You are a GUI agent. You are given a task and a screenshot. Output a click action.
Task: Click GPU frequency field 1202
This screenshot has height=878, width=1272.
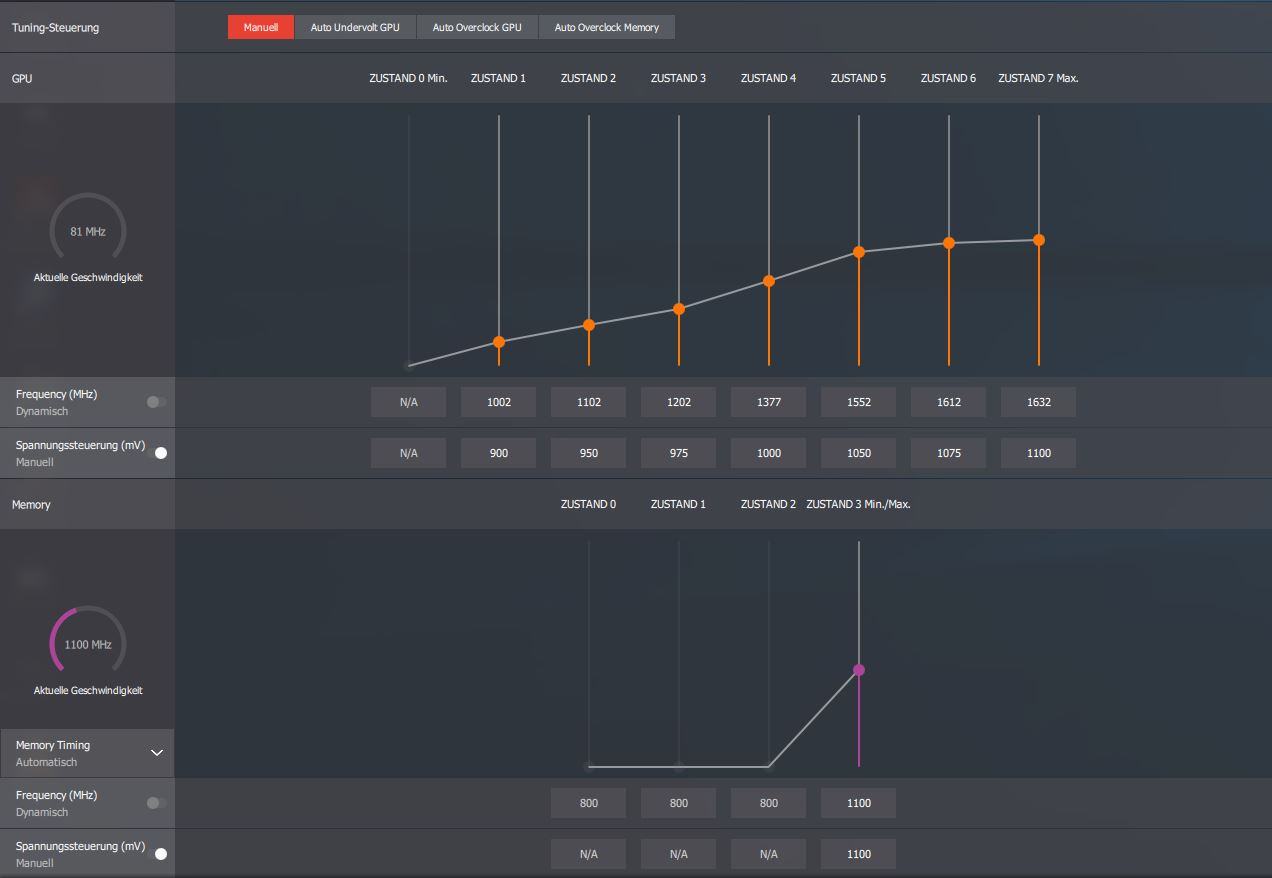(x=679, y=402)
